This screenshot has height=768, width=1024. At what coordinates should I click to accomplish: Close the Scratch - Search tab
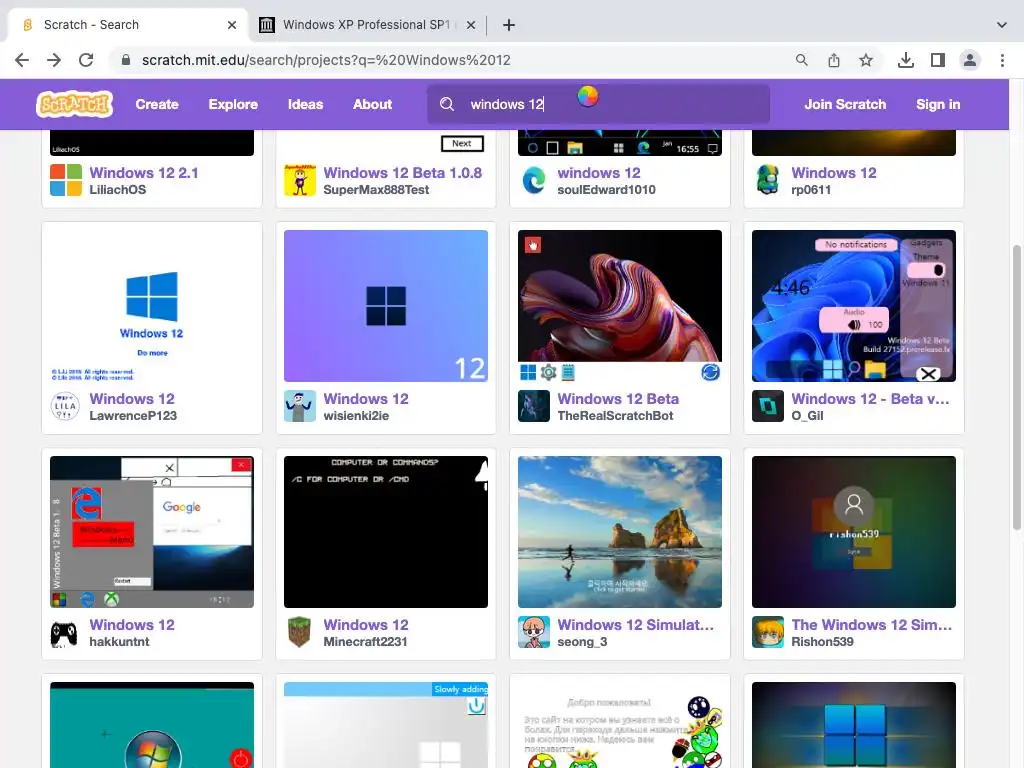pos(232,25)
